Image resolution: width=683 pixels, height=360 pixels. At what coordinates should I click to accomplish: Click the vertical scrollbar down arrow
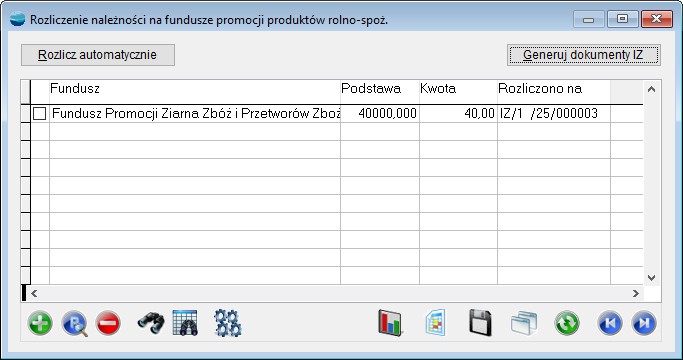point(652,278)
